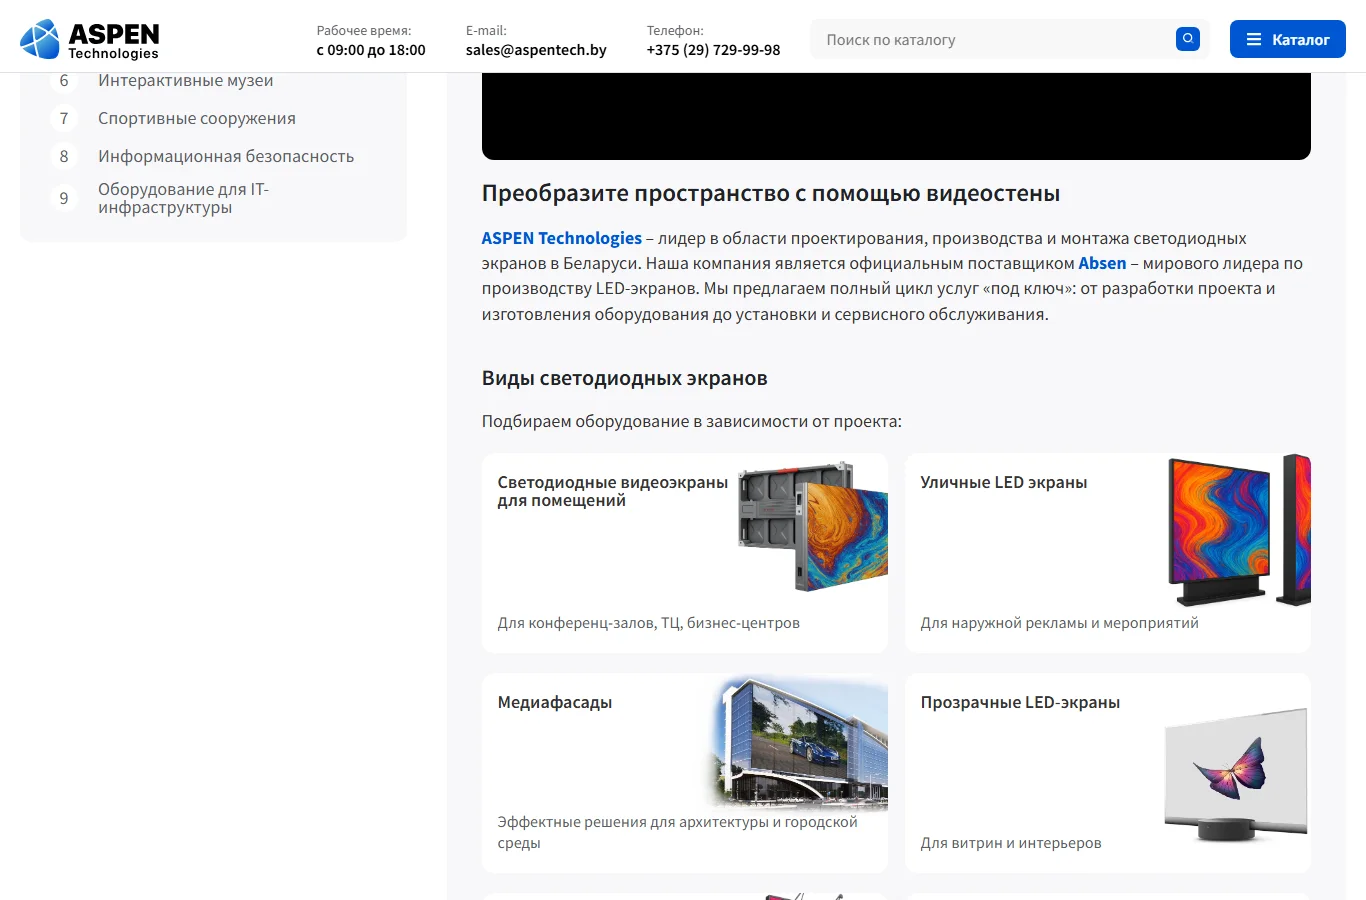The height and width of the screenshot is (900, 1366).
Task: Click the outdoor LED screen image
Action: click(1239, 530)
